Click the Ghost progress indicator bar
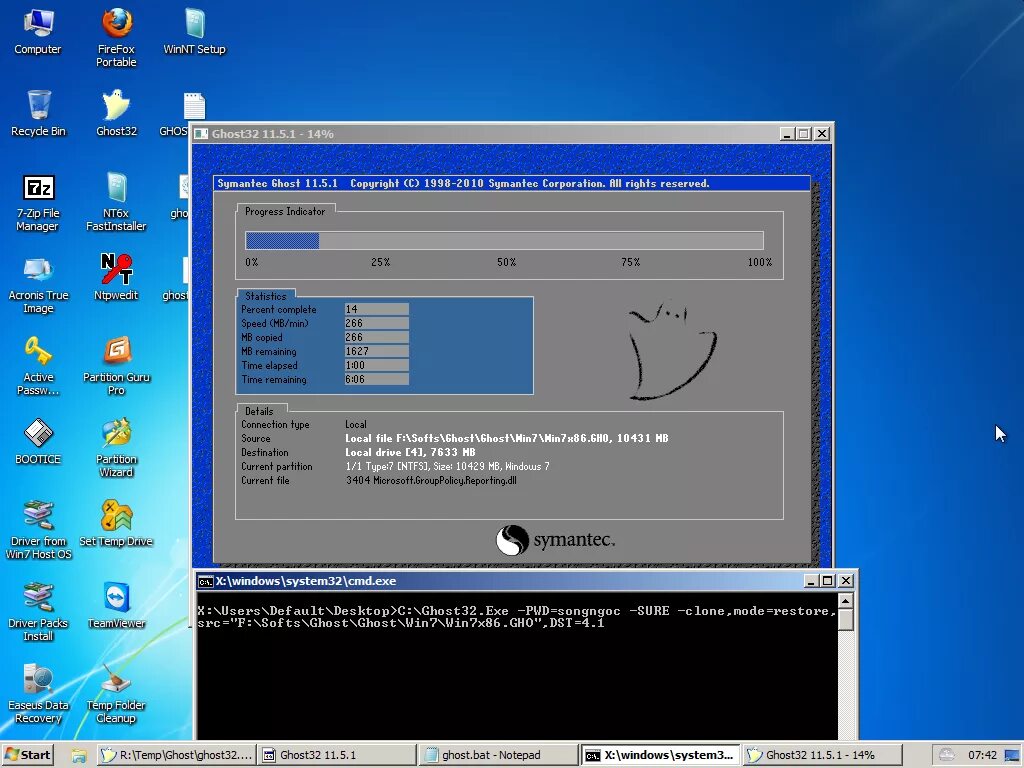 pyautogui.click(x=504, y=240)
